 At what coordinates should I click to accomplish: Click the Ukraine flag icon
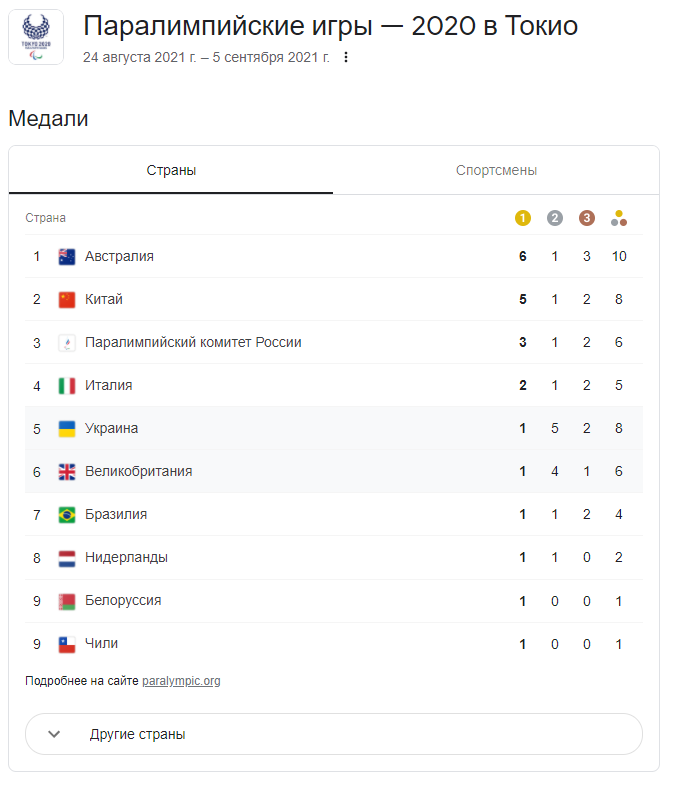coord(67,428)
